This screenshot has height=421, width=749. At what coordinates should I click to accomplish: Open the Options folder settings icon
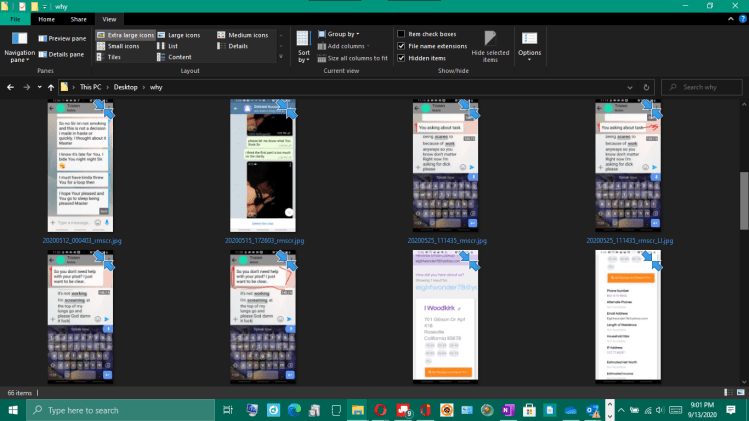529,39
